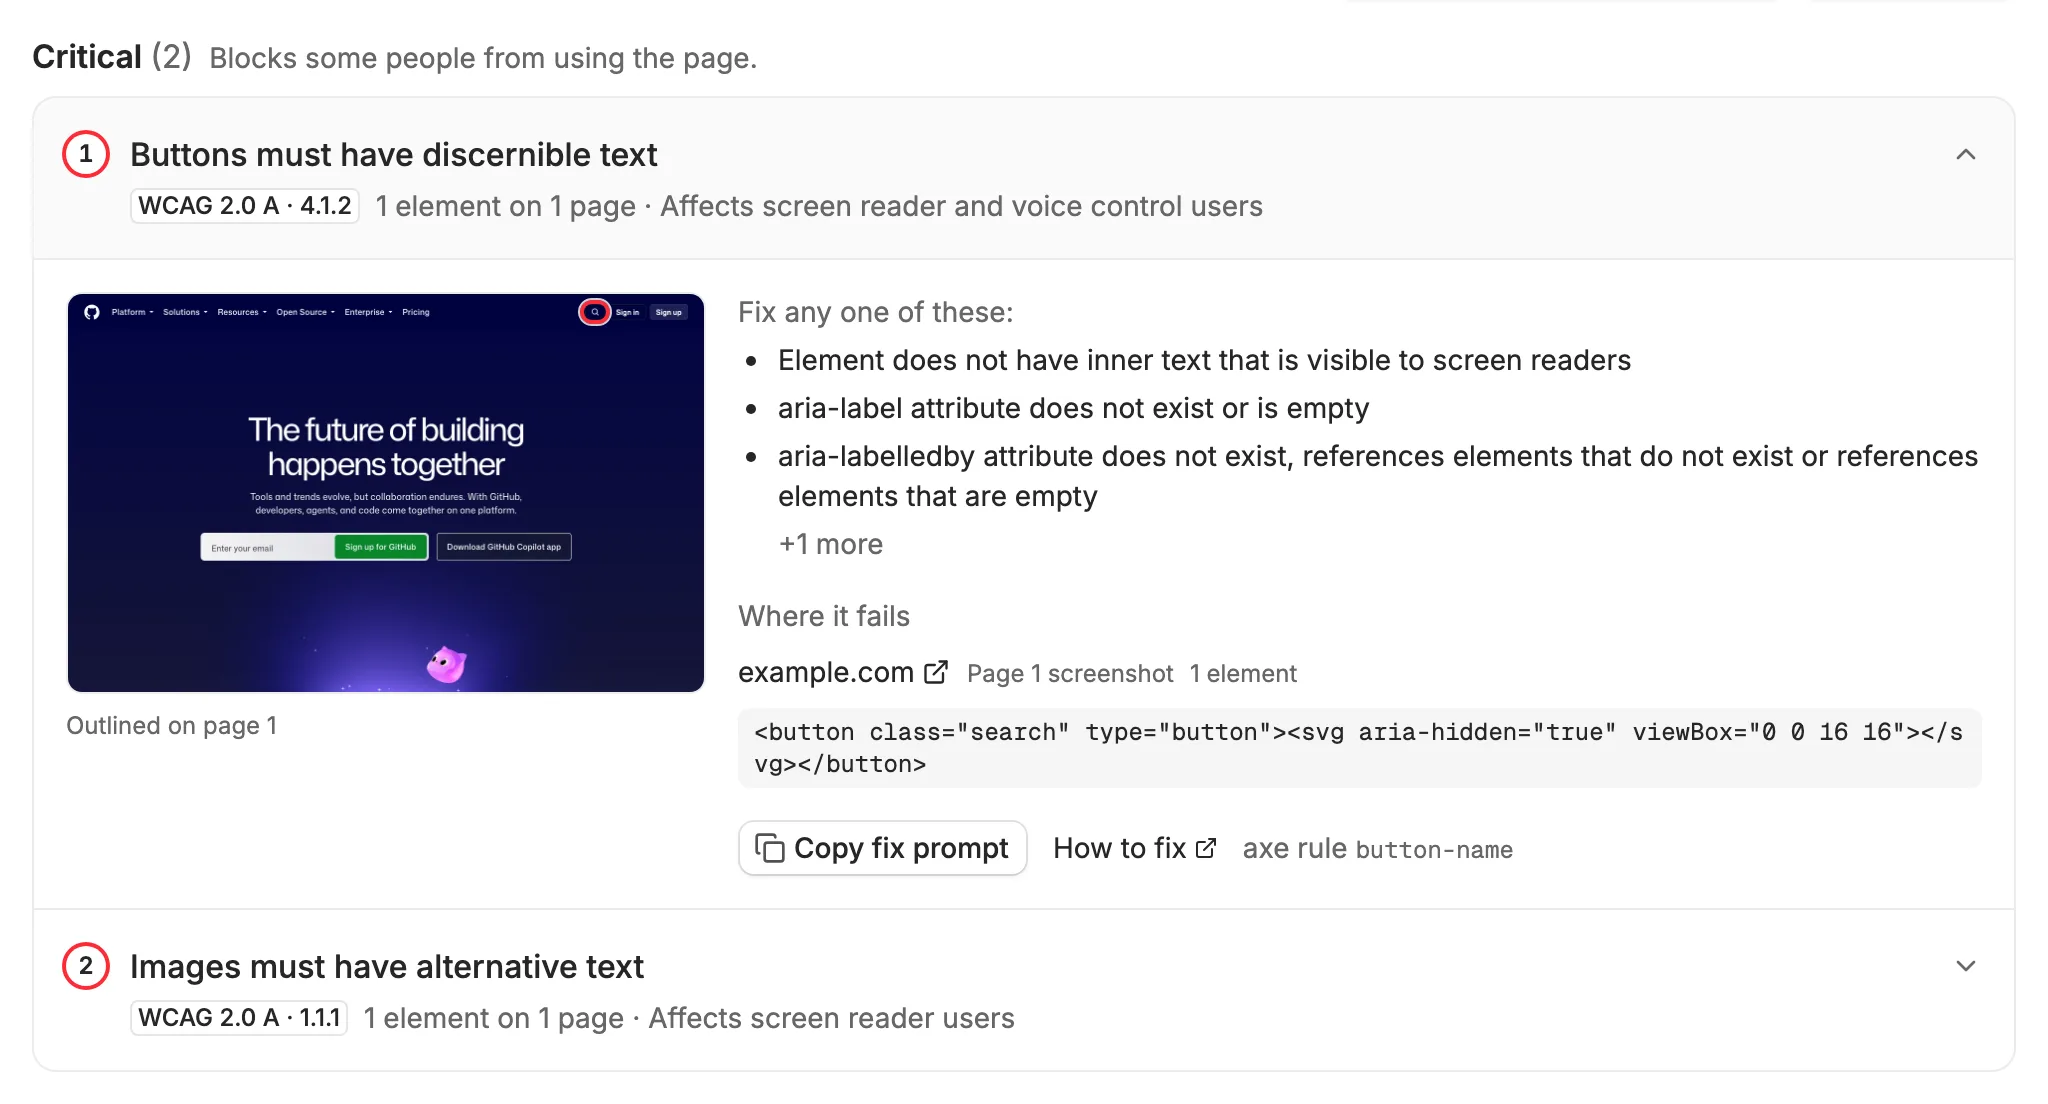
Task: Click the external link icon next to example.com
Action: [936, 672]
